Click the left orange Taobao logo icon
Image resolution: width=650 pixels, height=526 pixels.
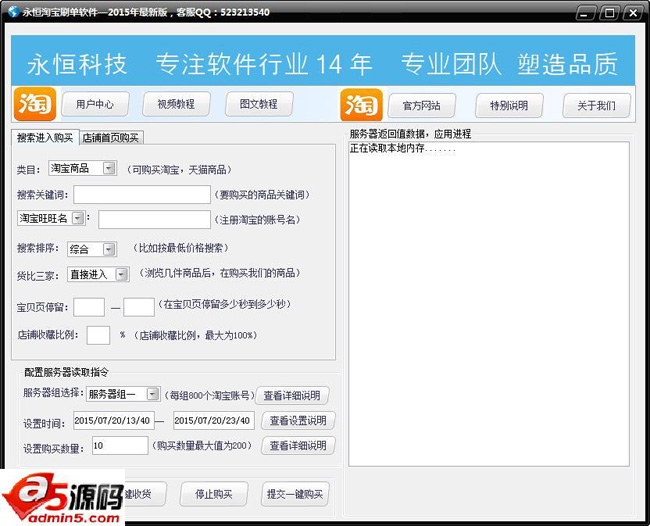click(x=35, y=104)
